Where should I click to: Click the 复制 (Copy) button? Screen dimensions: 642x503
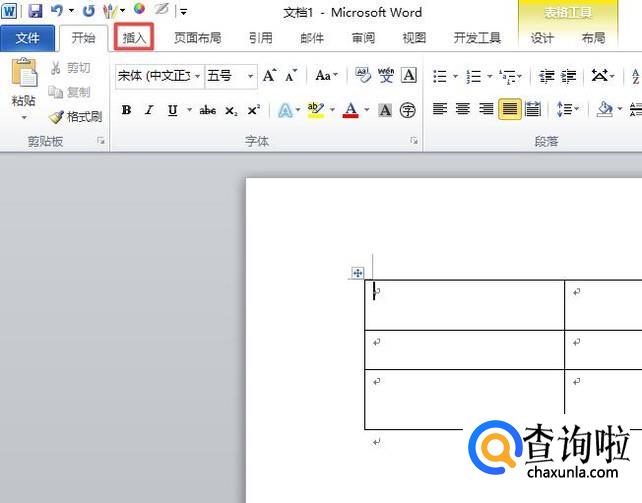[70, 92]
